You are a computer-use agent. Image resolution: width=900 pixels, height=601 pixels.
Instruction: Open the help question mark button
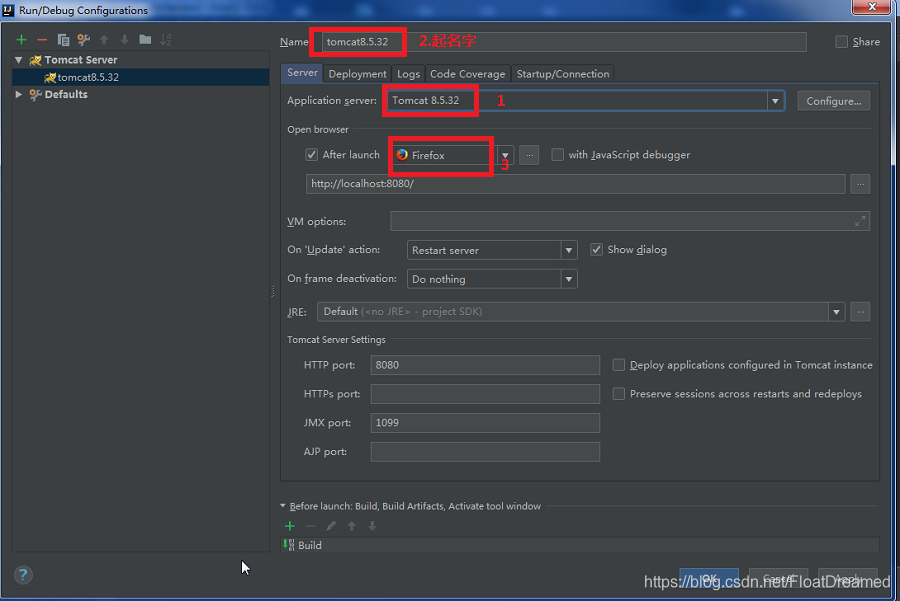point(23,575)
